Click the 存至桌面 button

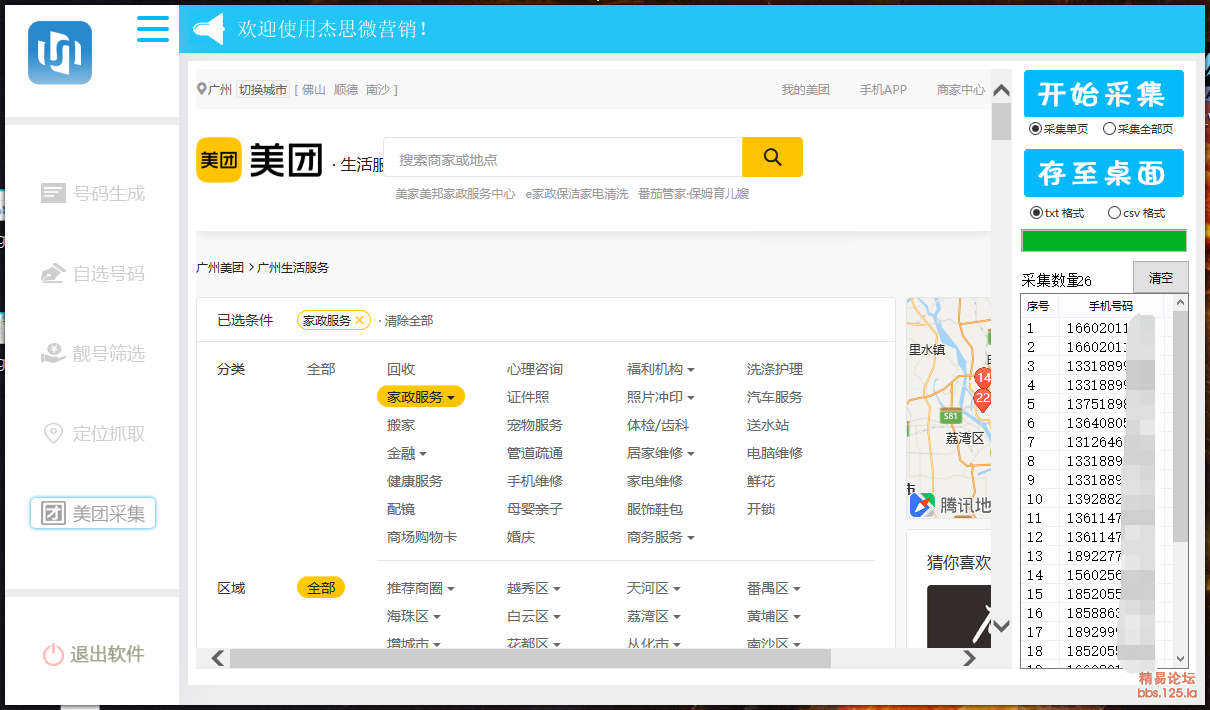[1104, 173]
